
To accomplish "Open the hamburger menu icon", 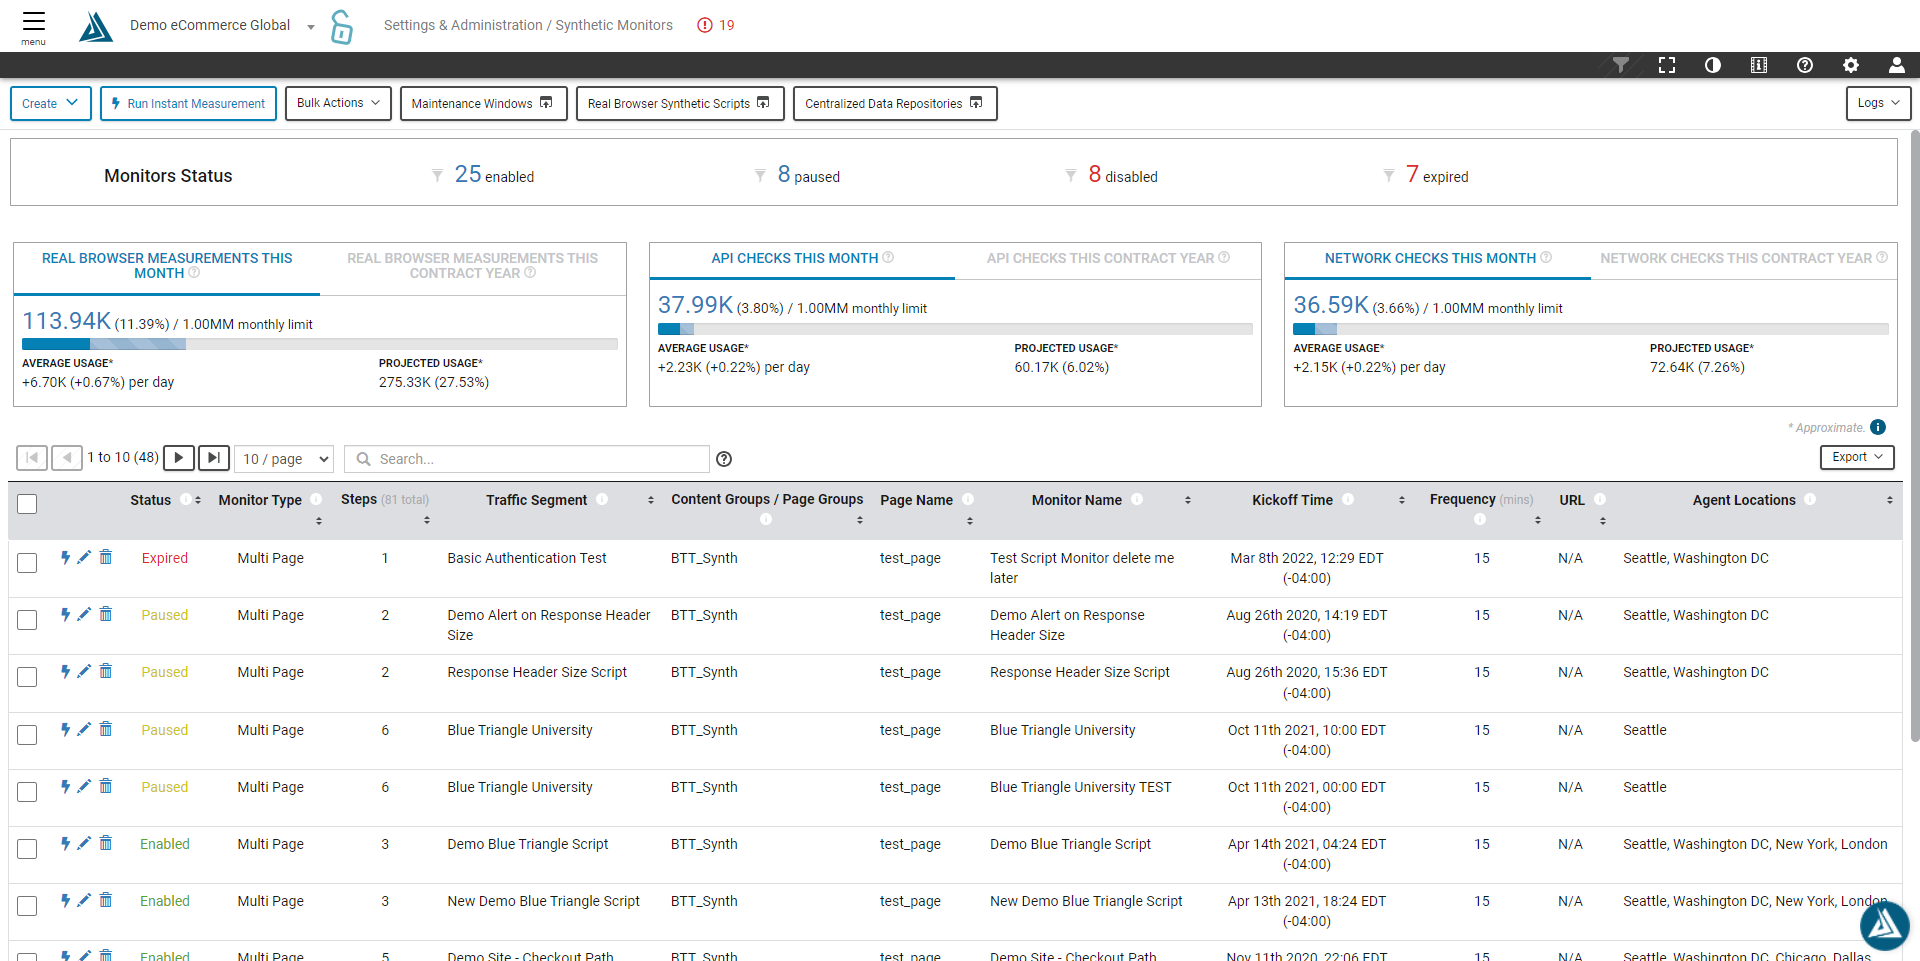I will point(34,24).
